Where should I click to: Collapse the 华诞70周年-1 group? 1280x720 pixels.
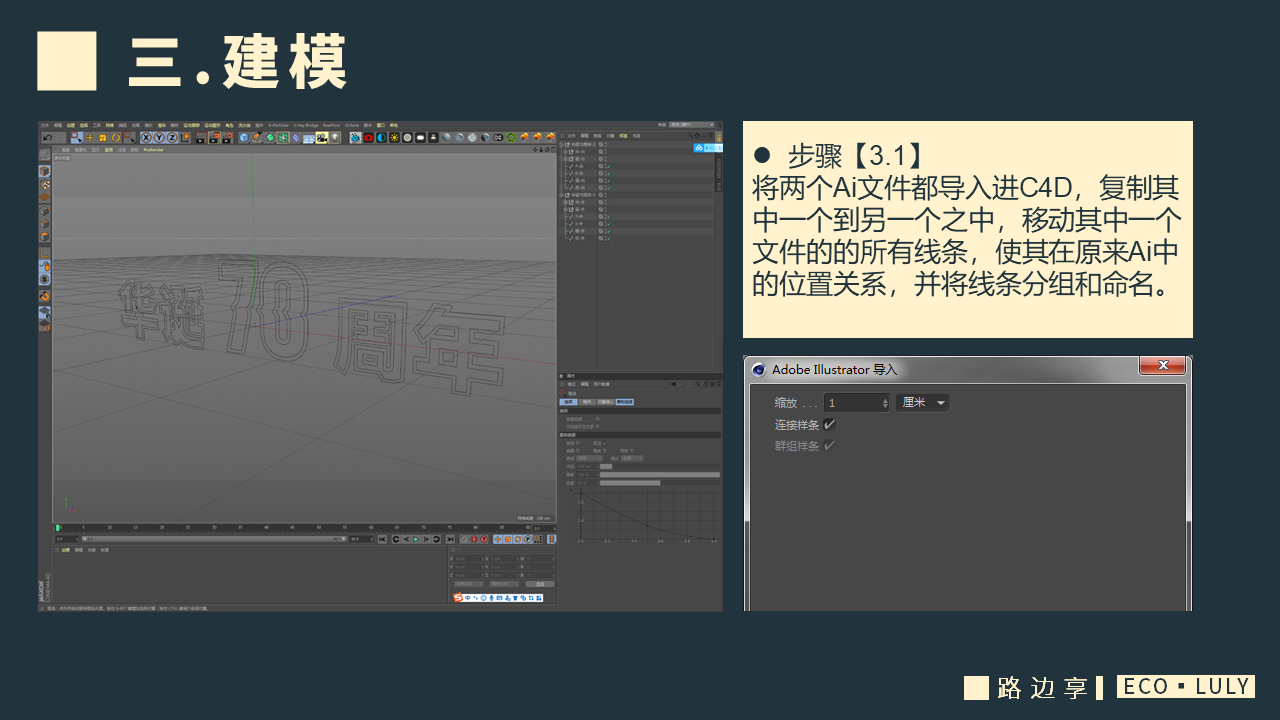561,195
